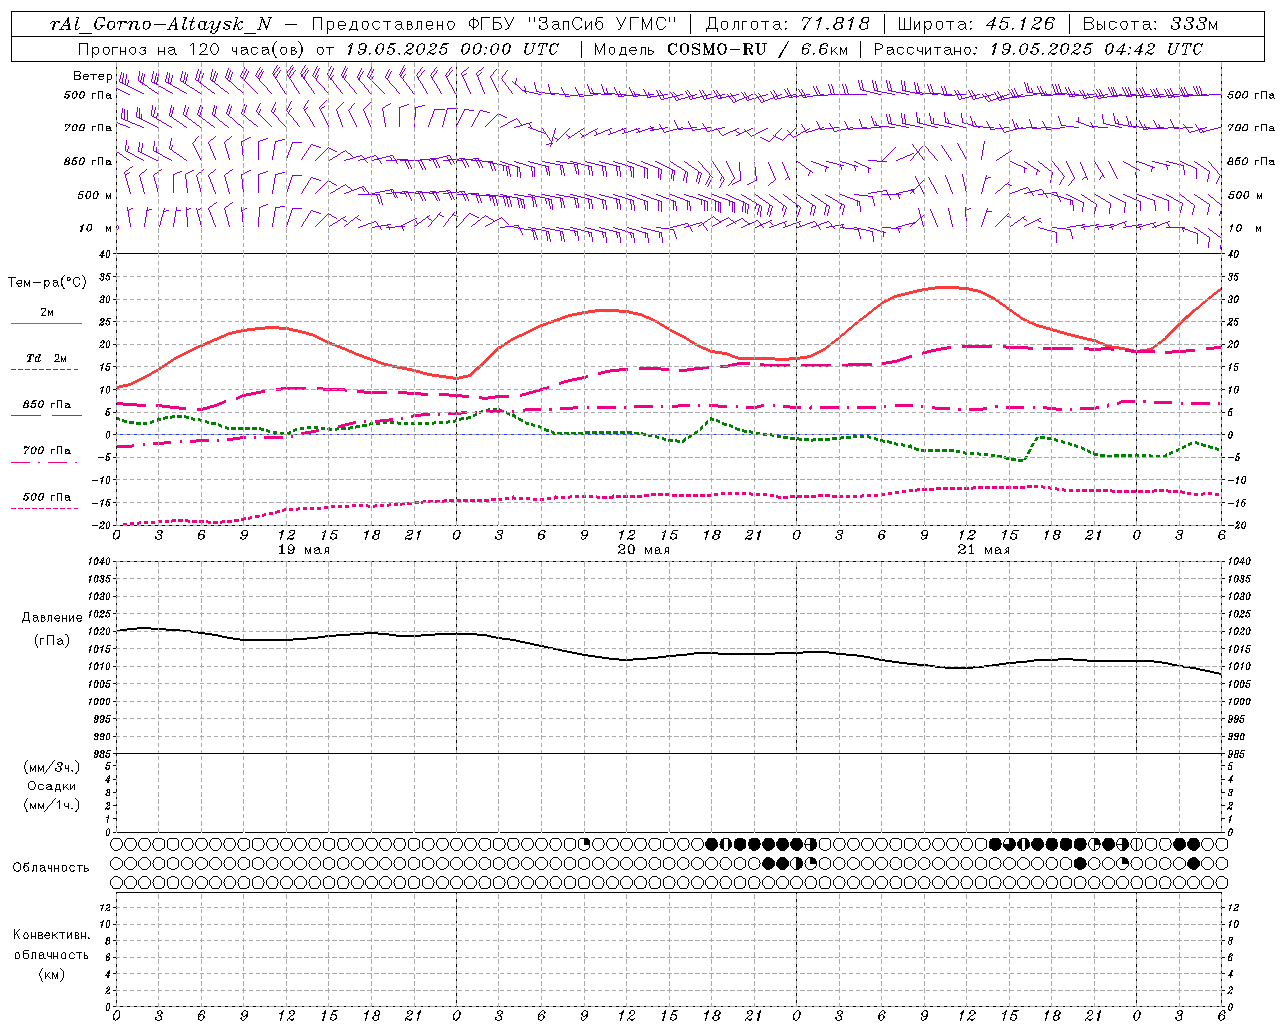Click the Осадки section label
The image size is (1280, 1024).
click(x=52, y=786)
